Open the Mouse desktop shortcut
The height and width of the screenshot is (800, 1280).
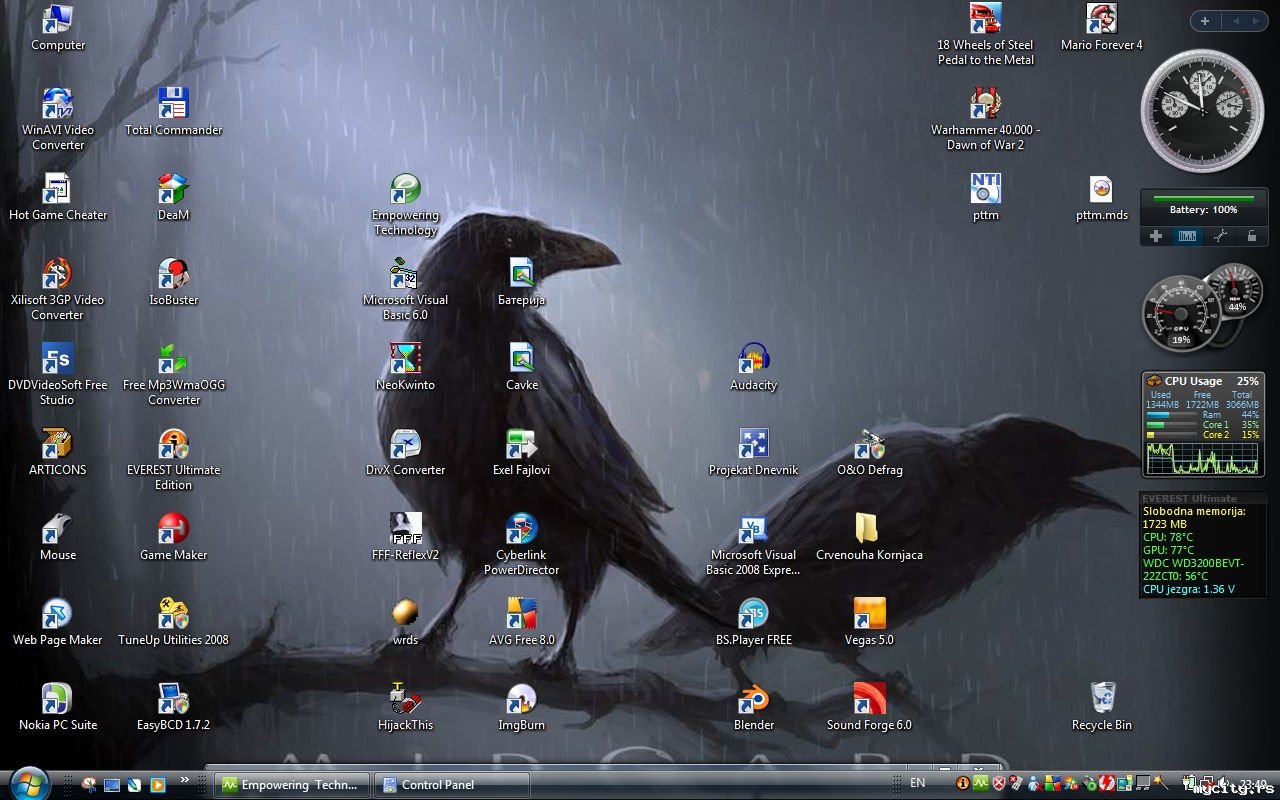58,537
